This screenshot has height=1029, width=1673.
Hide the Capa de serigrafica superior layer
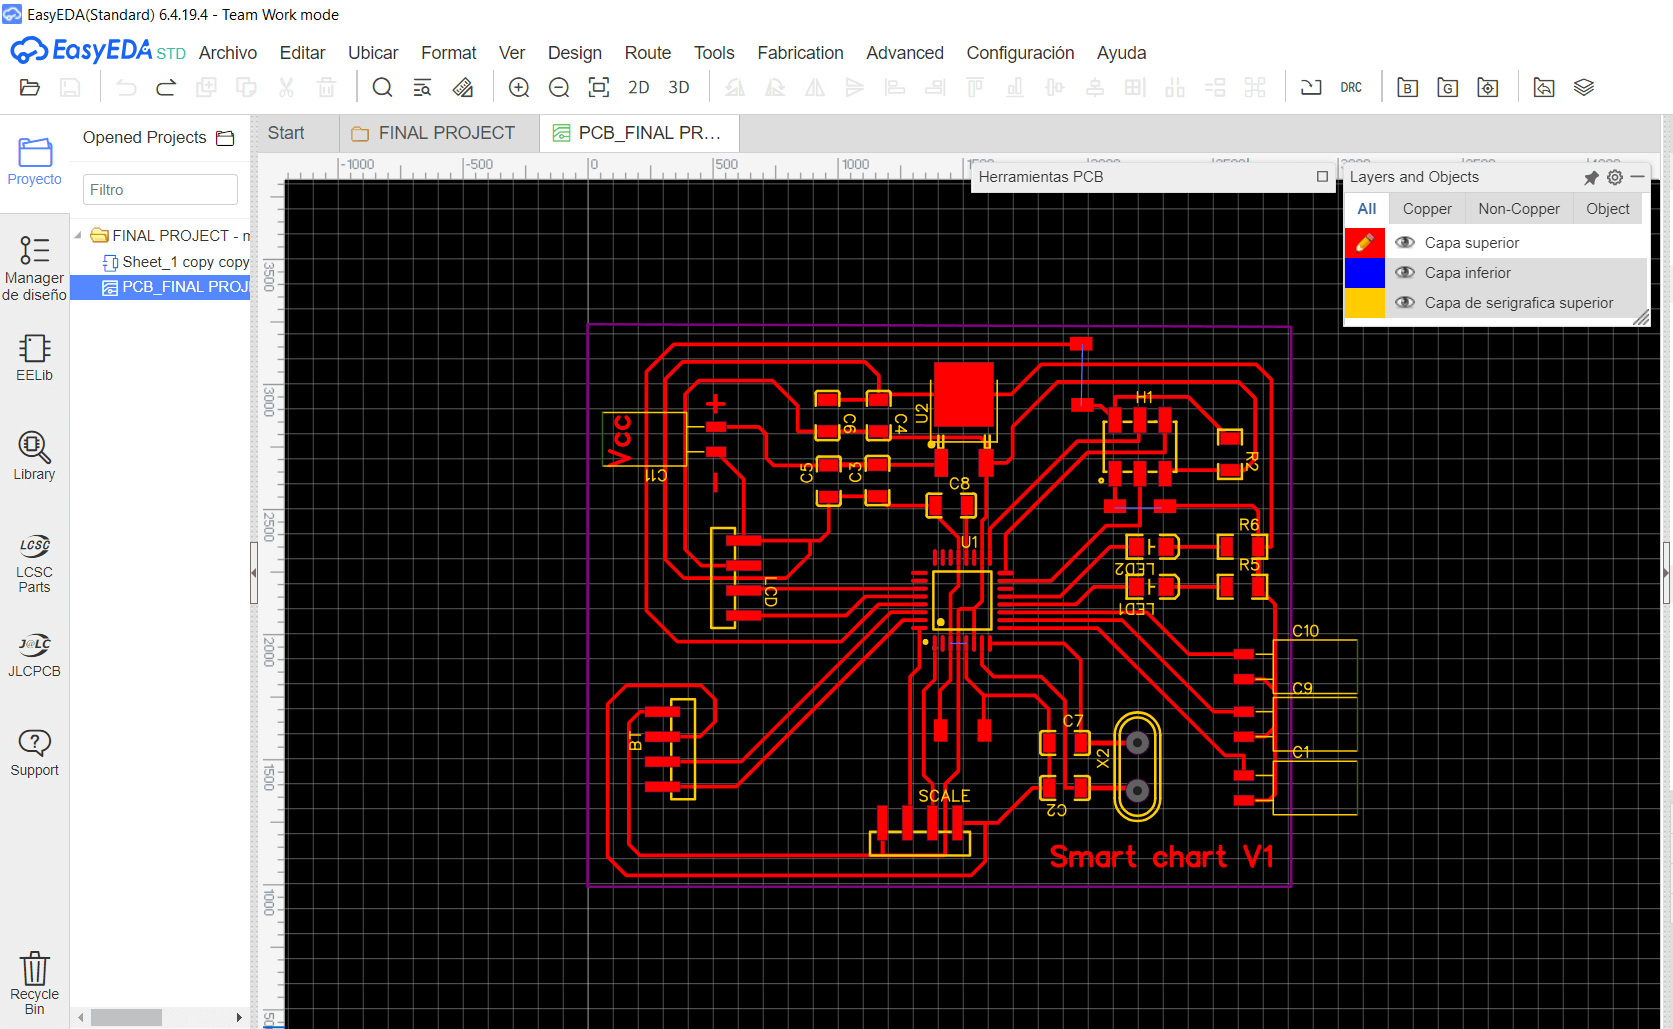coord(1405,303)
